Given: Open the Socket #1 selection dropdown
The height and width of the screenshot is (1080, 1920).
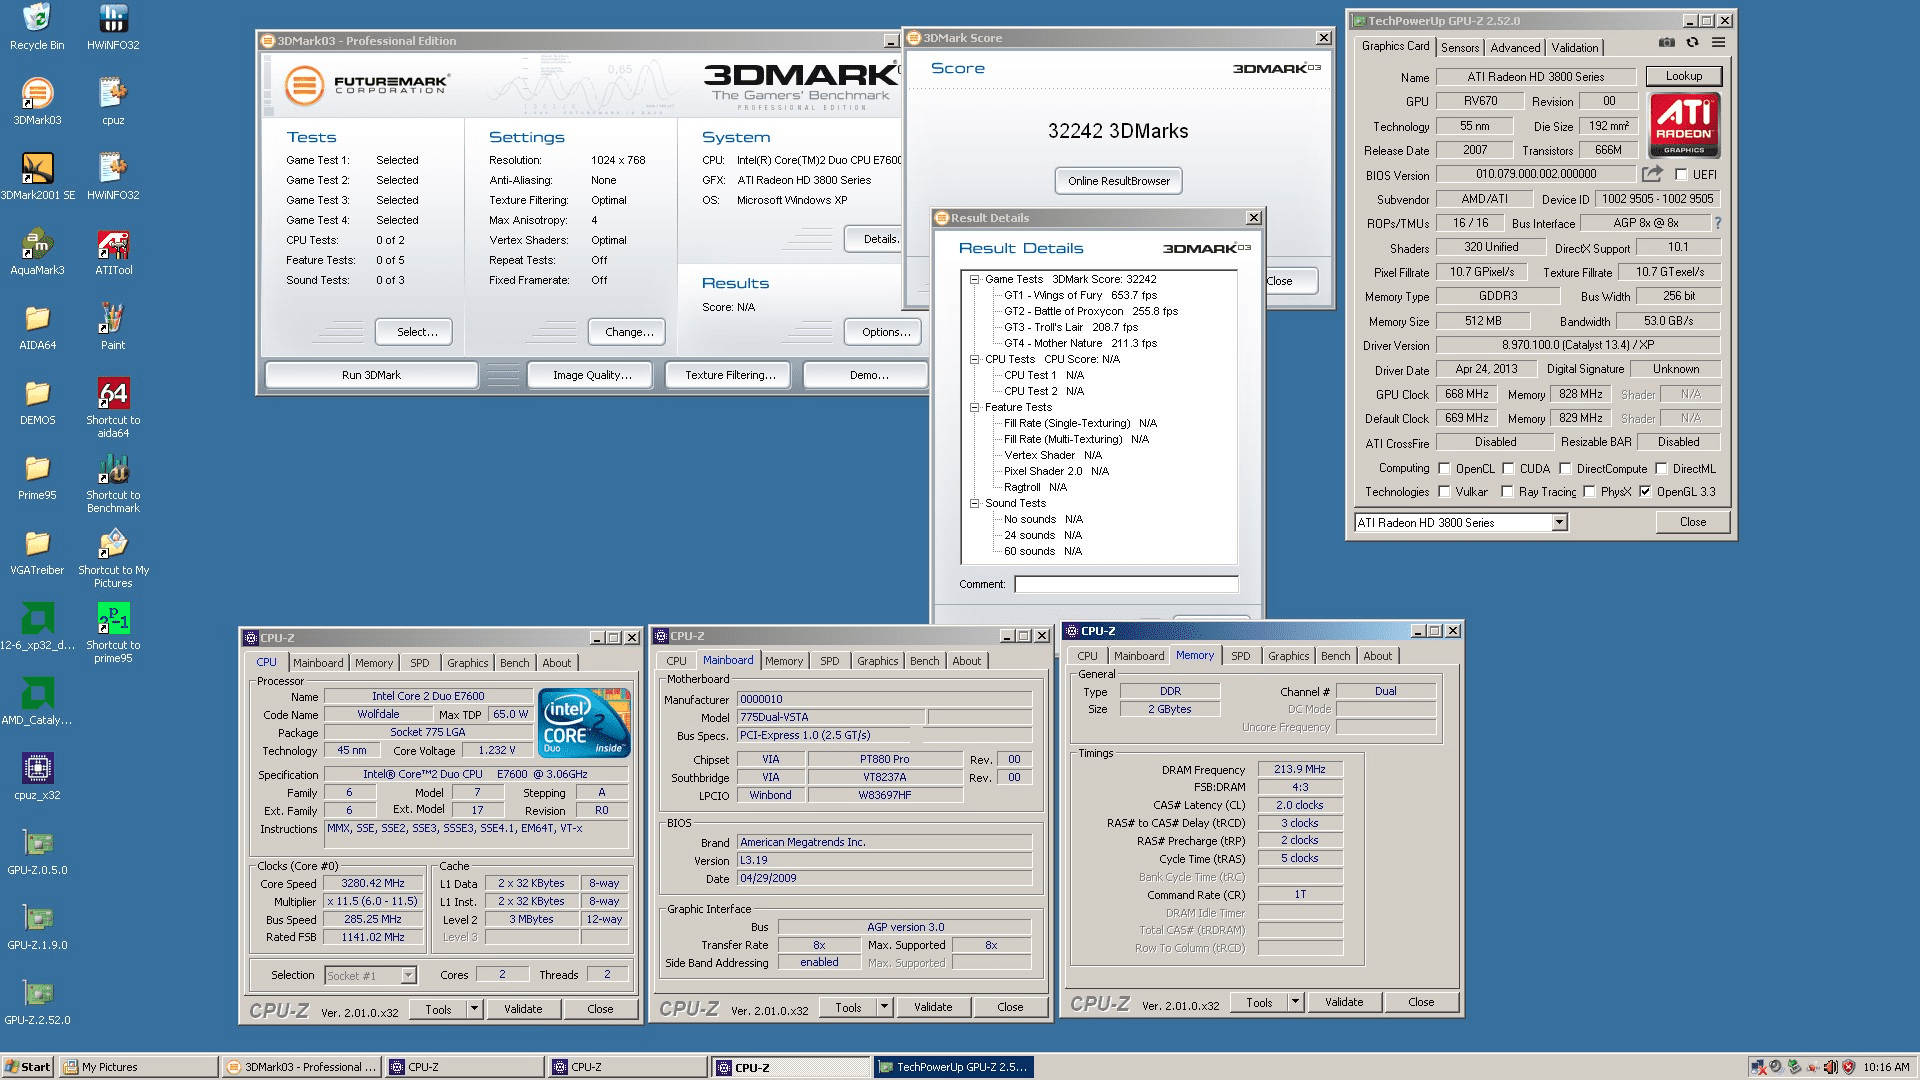Looking at the screenshot, I should [x=408, y=975].
